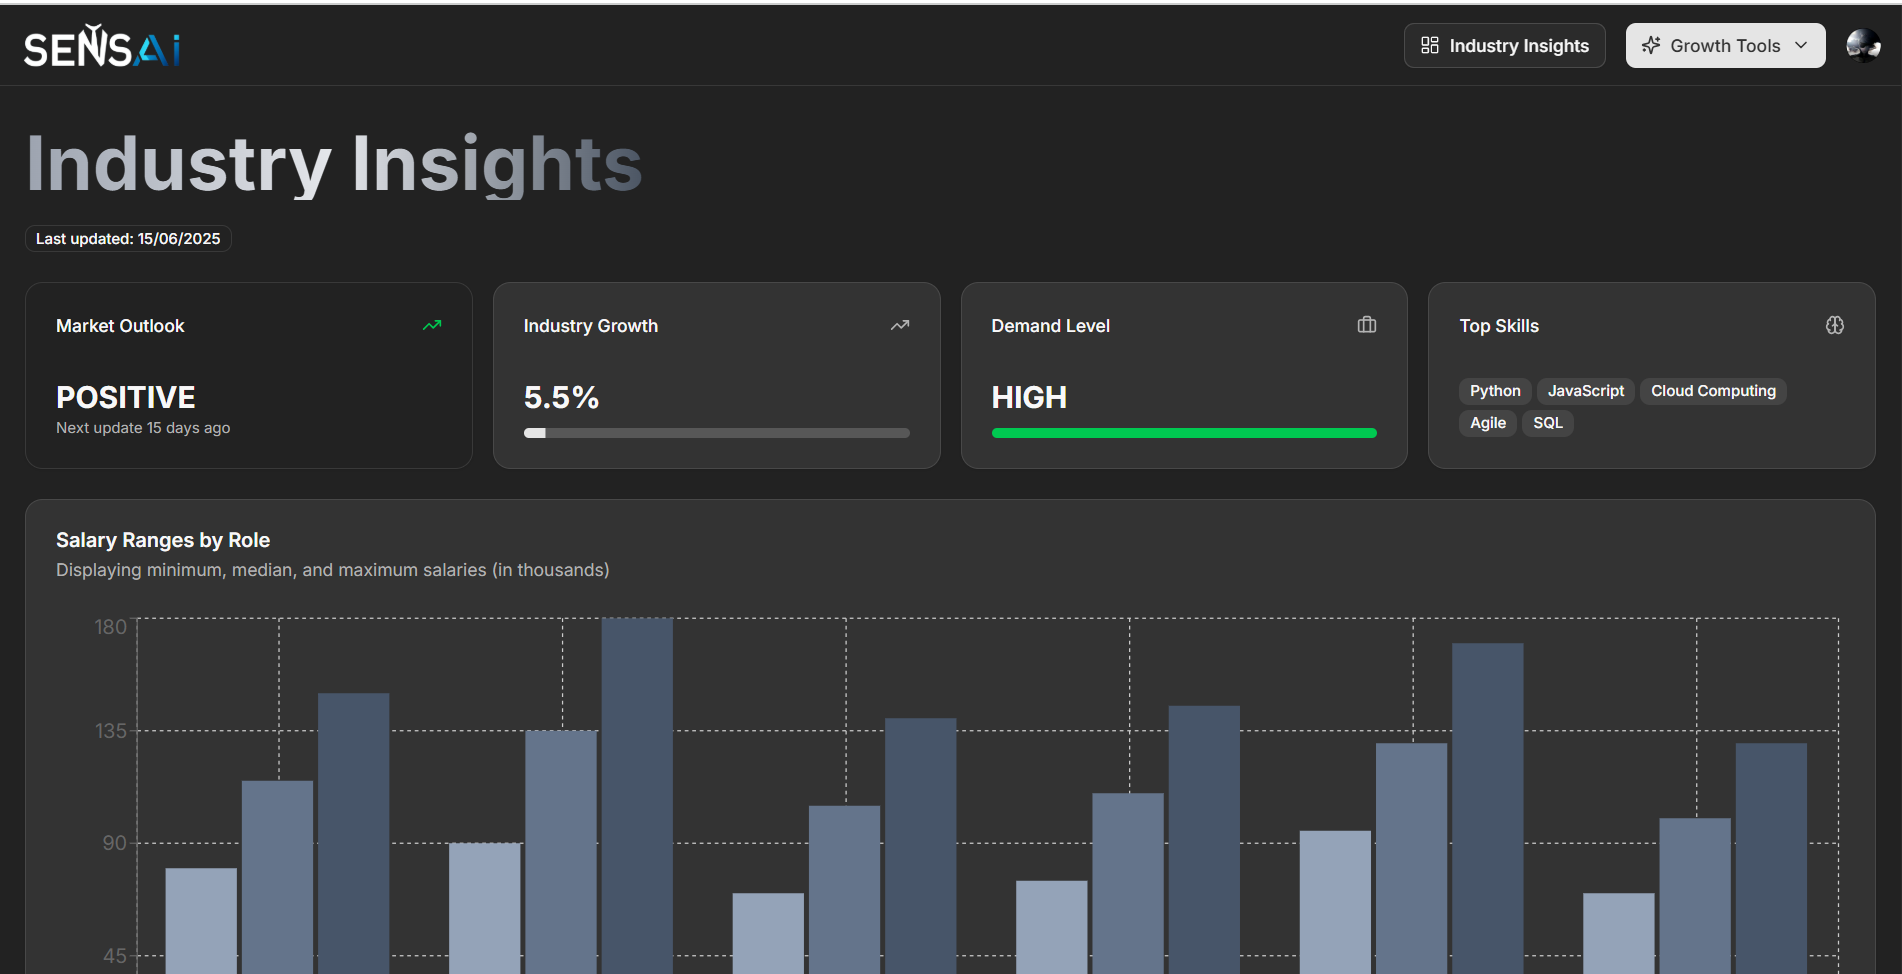Click the Last updated: 15/06/2025 badge
The image size is (1902, 974).
(x=128, y=239)
